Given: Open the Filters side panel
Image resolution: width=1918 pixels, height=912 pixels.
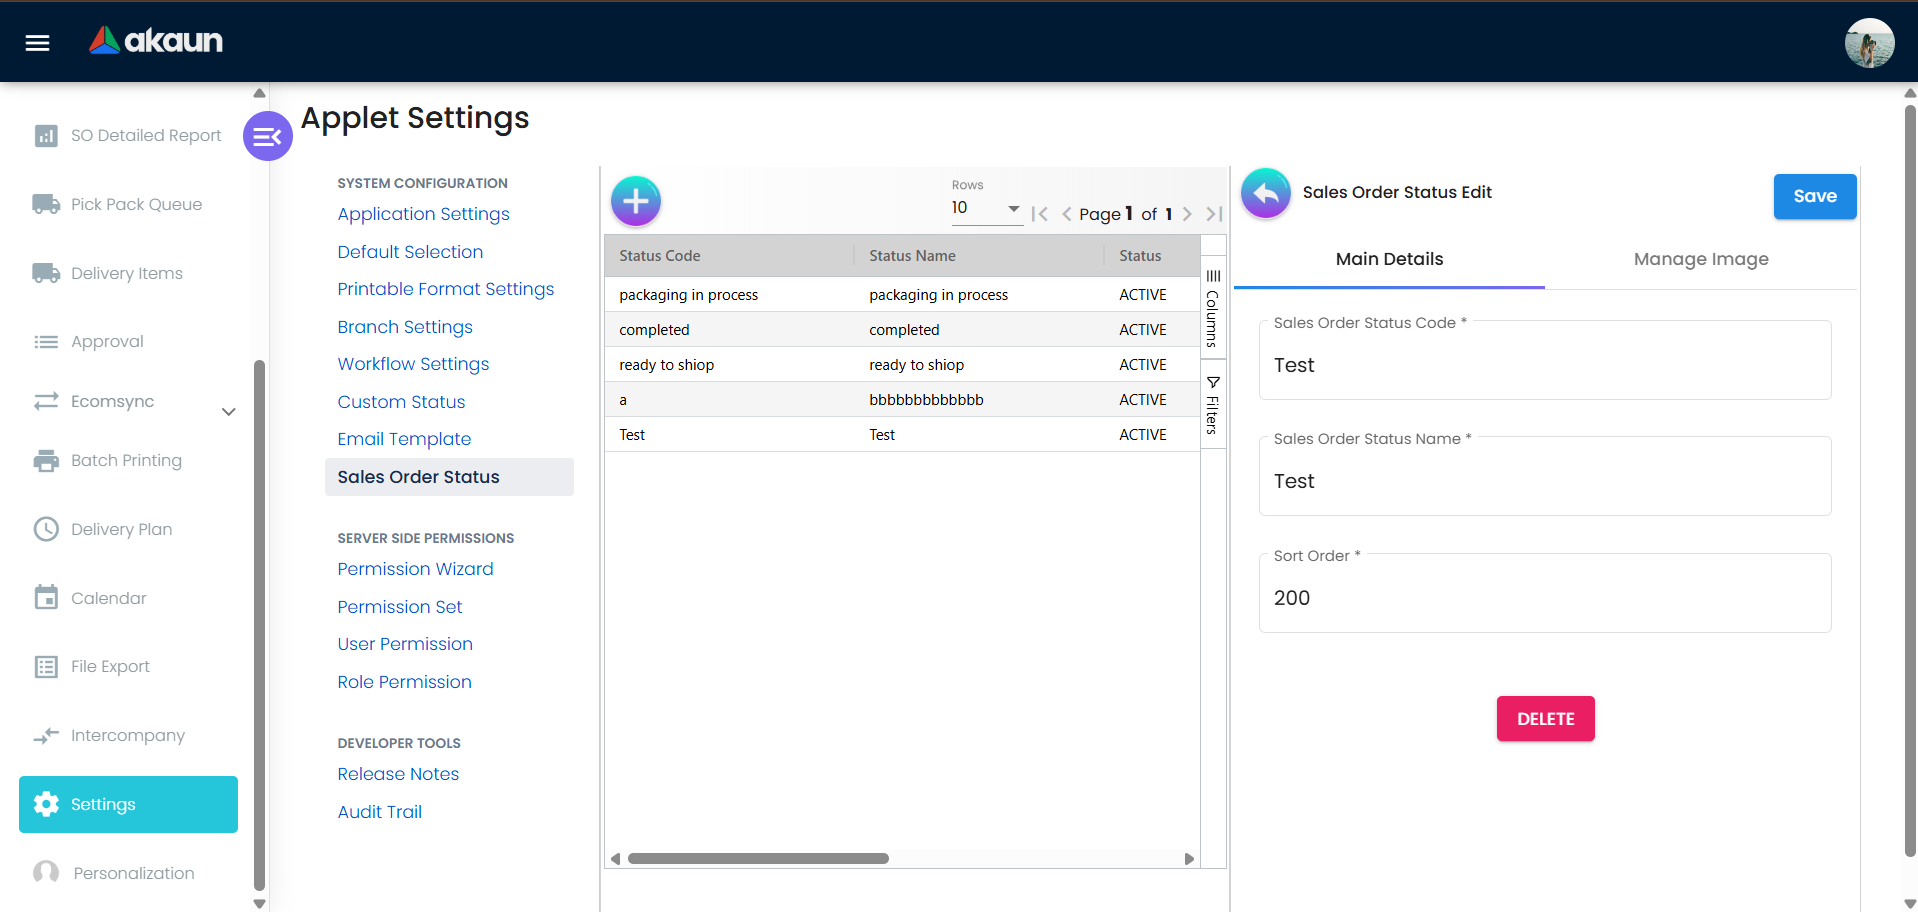Looking at the screenshot, I should click(x=1212, y=405).
